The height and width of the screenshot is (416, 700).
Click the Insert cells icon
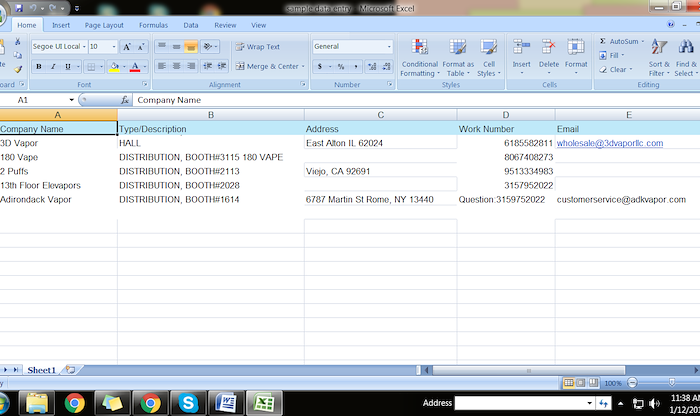pyautogui.click(x=521, y=47)
